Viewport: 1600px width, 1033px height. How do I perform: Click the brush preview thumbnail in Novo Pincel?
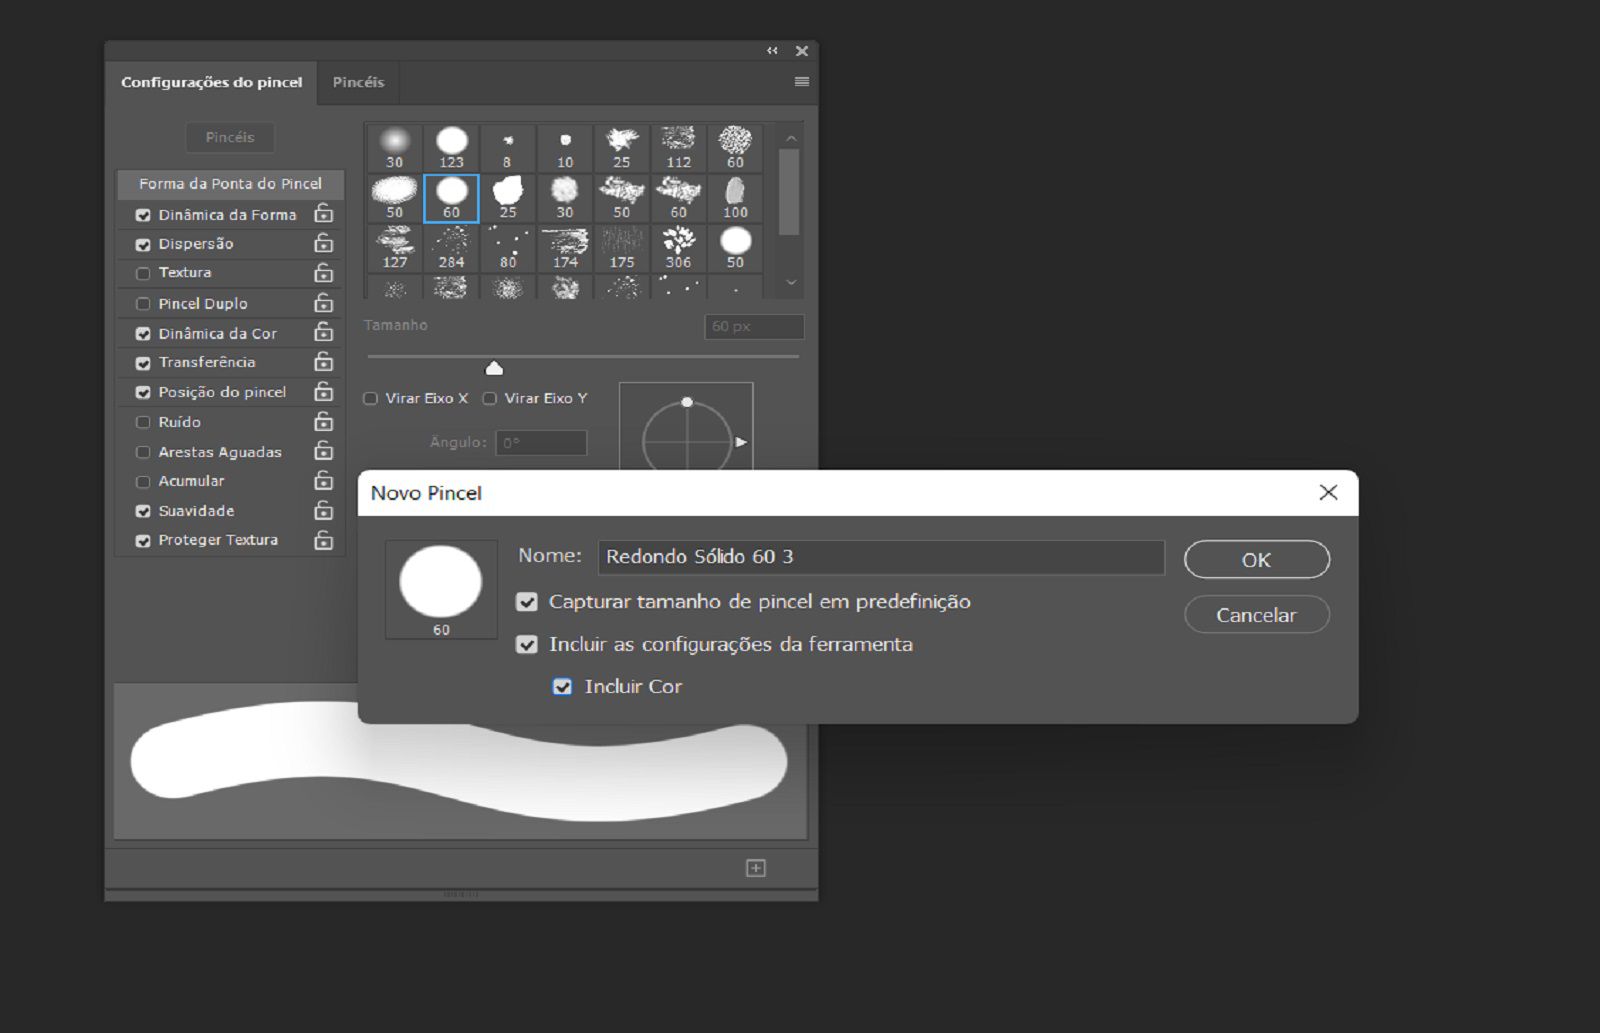(441, 589)
